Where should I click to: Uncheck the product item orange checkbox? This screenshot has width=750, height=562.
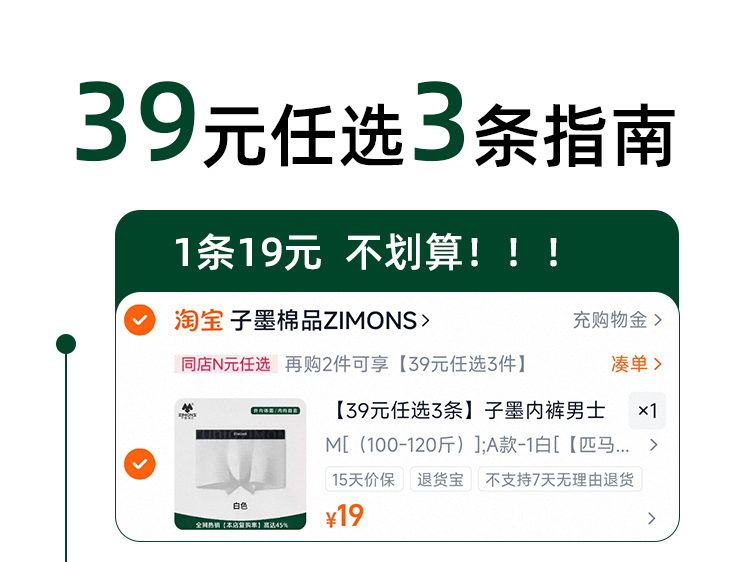pos(140,463)
